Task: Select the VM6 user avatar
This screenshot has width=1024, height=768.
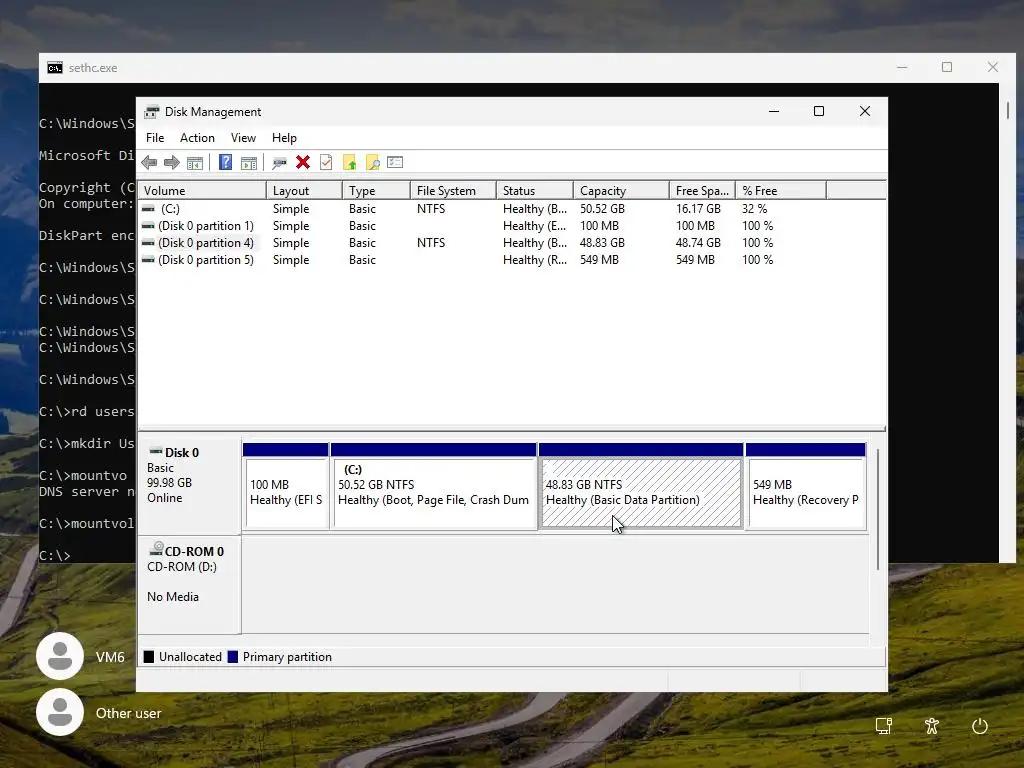Action: (x=60, y=656)
